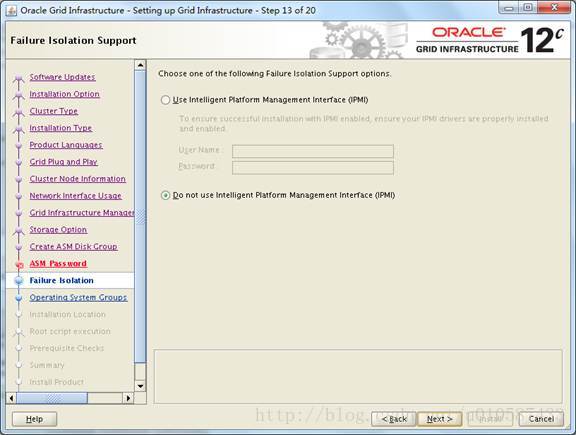Click the Installation Type step marker
This screenshot has height=435, width=576.
pos(19,129)
